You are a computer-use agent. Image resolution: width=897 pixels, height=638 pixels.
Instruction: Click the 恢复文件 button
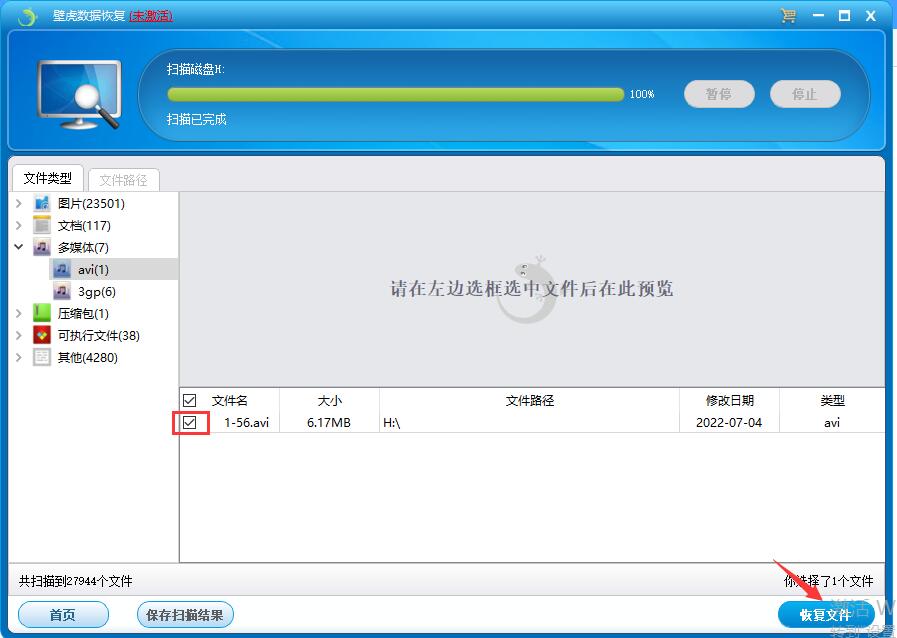click(x=825, y=614)
